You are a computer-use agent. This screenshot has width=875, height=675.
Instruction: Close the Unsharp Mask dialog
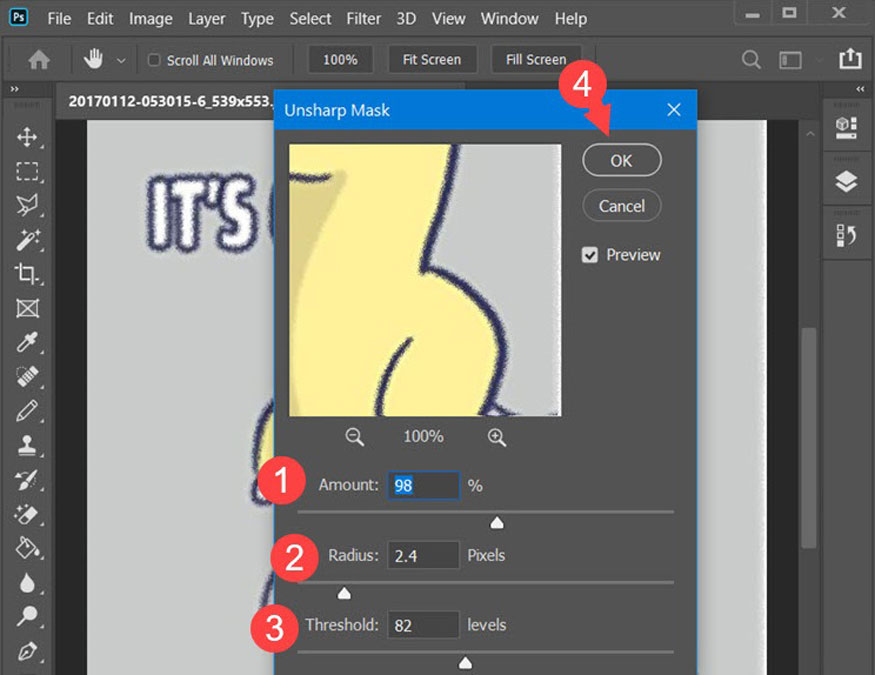click(x=674, y=109)
